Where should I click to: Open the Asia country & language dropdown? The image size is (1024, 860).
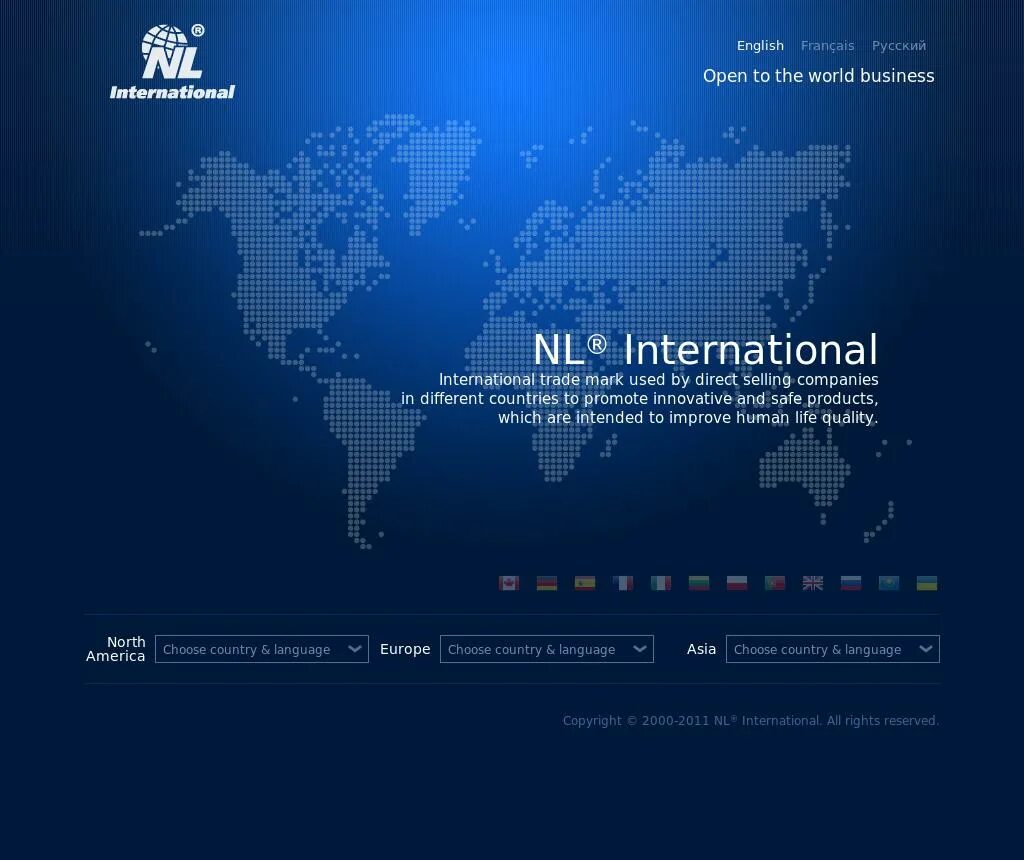pyautogui.click(x=833, y=649)
